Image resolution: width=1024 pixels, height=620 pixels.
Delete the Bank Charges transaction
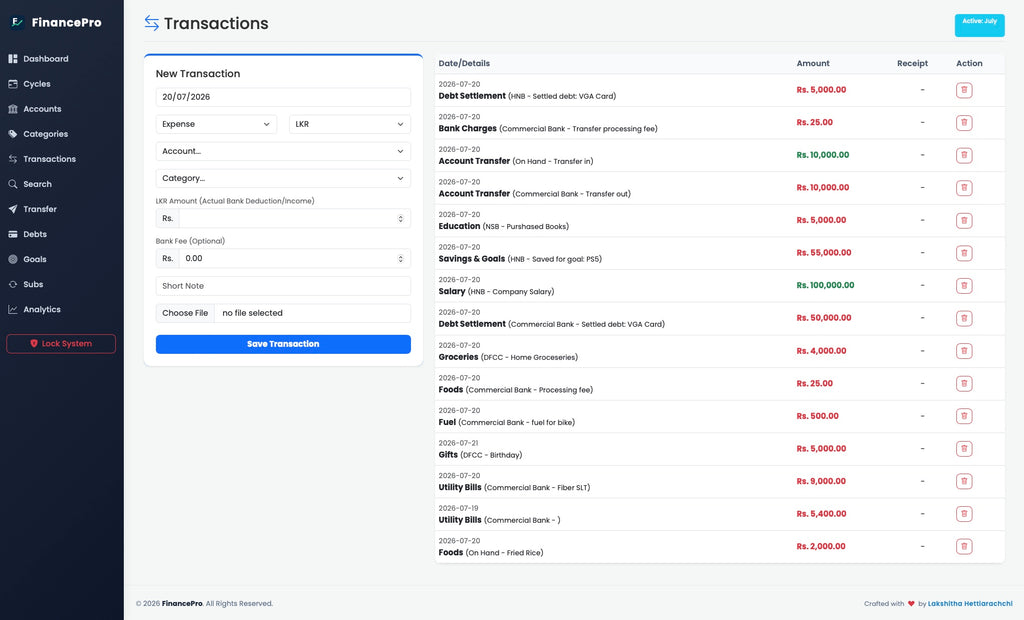click(964, 123)
